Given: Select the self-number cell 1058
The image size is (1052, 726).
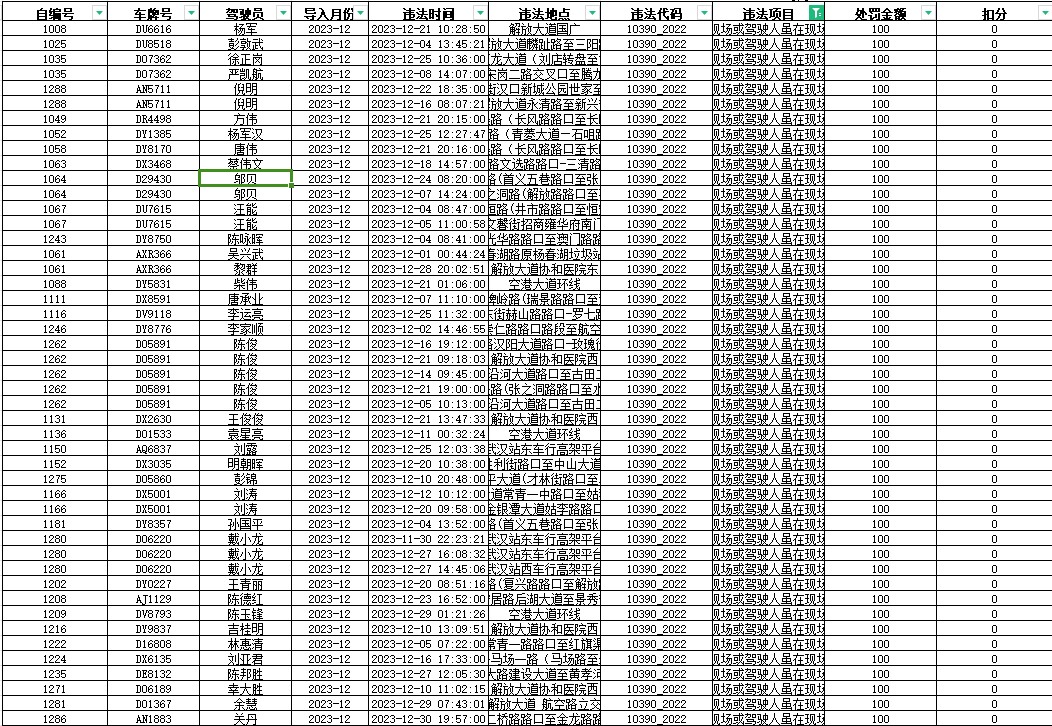Looking at the screenshot, I should 54,149.
